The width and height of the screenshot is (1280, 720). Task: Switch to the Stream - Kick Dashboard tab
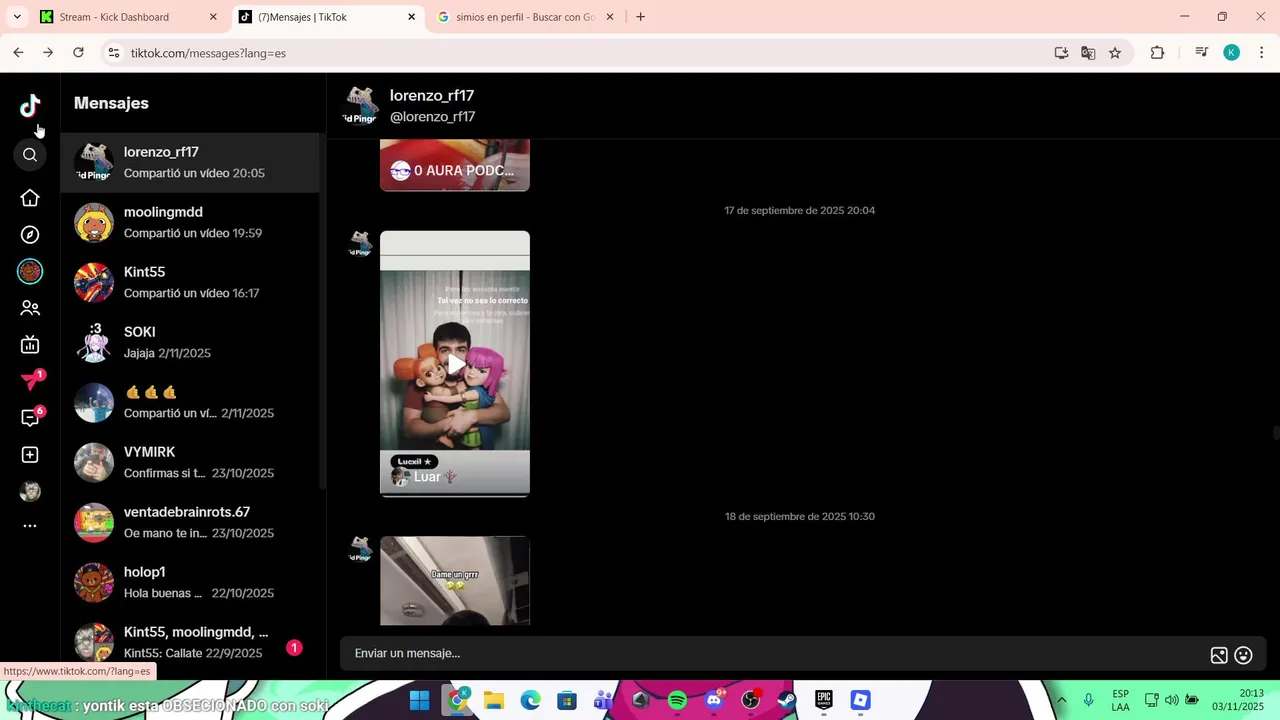pyautogui.click(x=127, y=17)
